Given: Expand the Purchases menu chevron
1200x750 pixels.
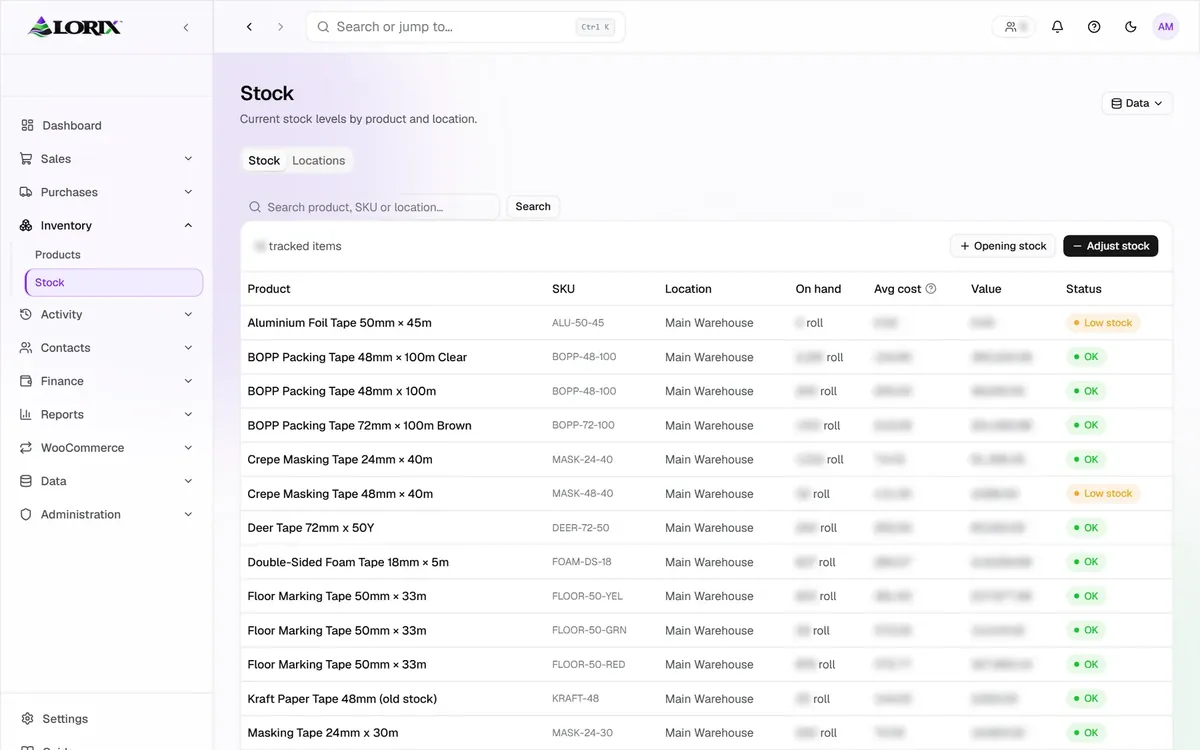Looking at the screenshot, I should tap(188, 192).
